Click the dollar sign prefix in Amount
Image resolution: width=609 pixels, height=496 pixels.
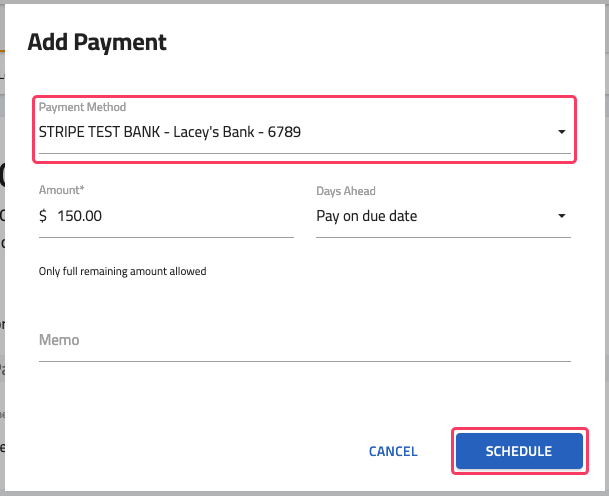[43, 216]
